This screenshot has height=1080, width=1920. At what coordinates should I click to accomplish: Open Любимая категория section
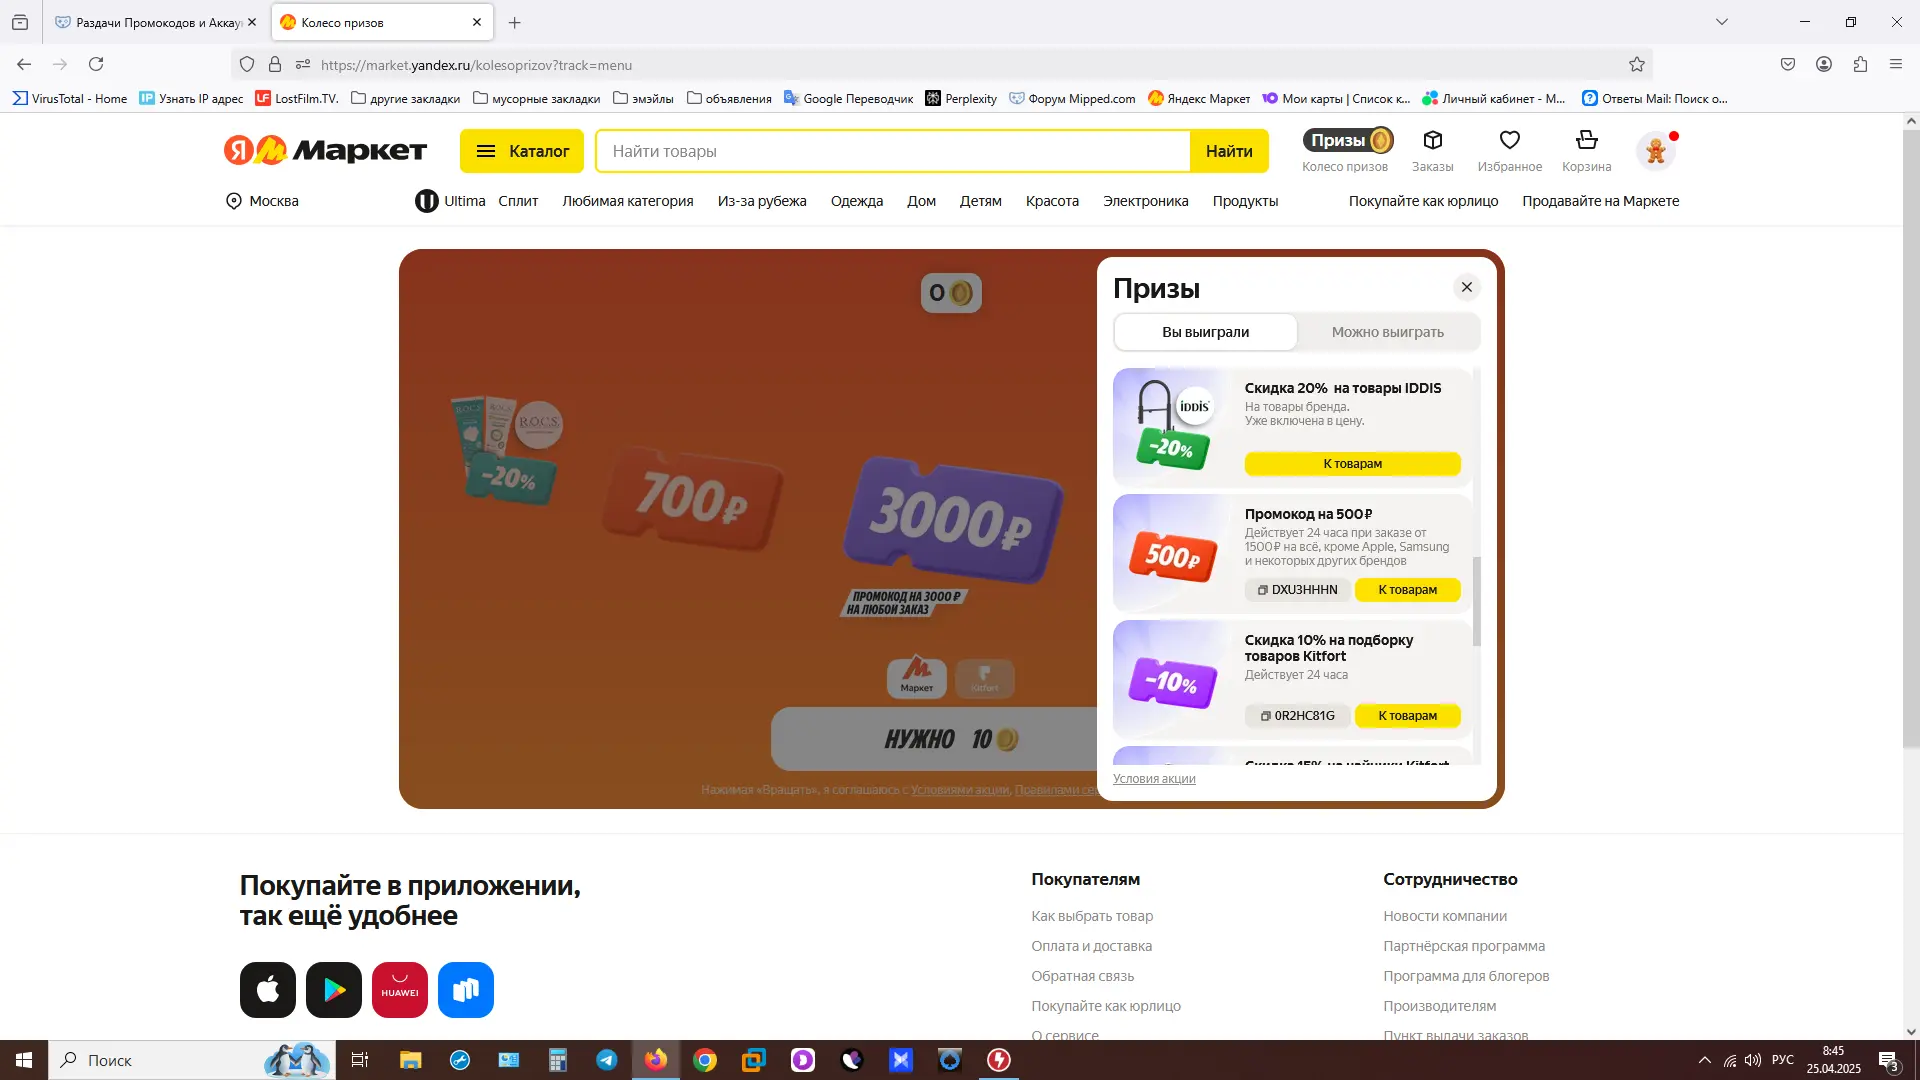[x=628, y=201]
